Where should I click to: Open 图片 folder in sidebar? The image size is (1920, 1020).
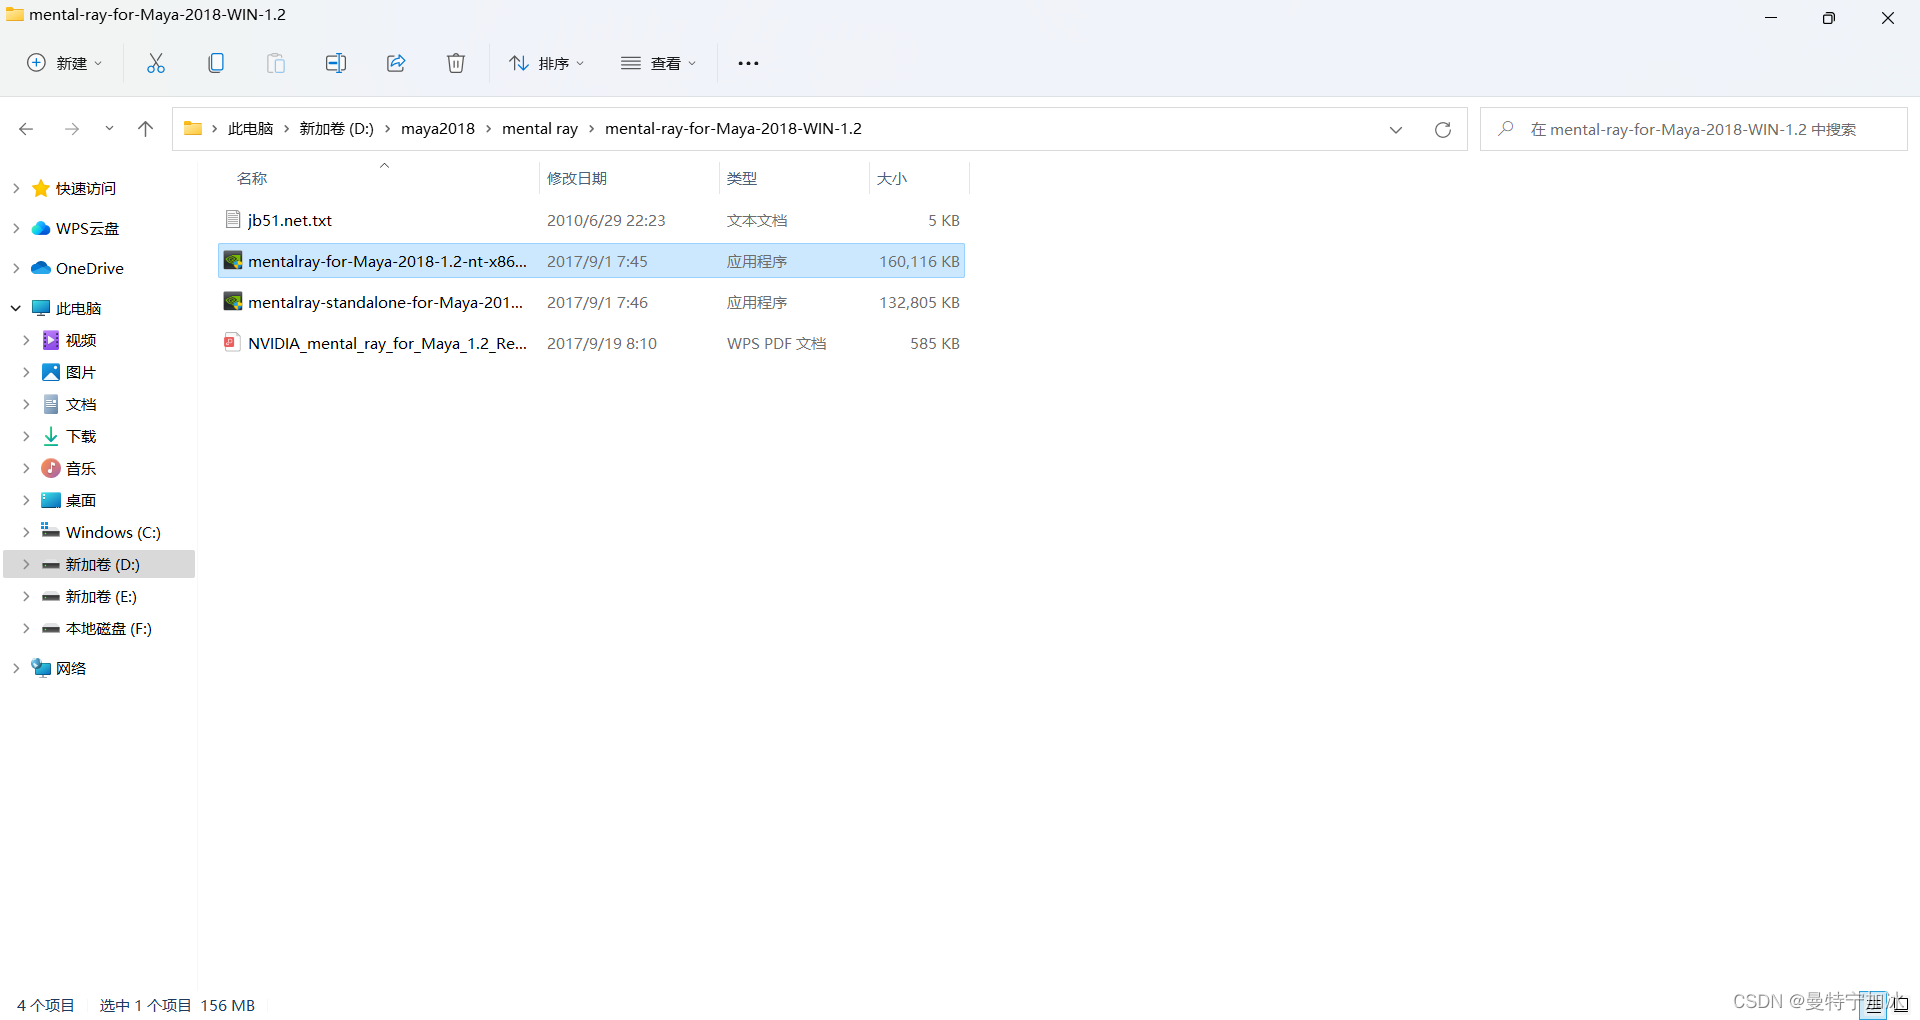pos(81,372)
